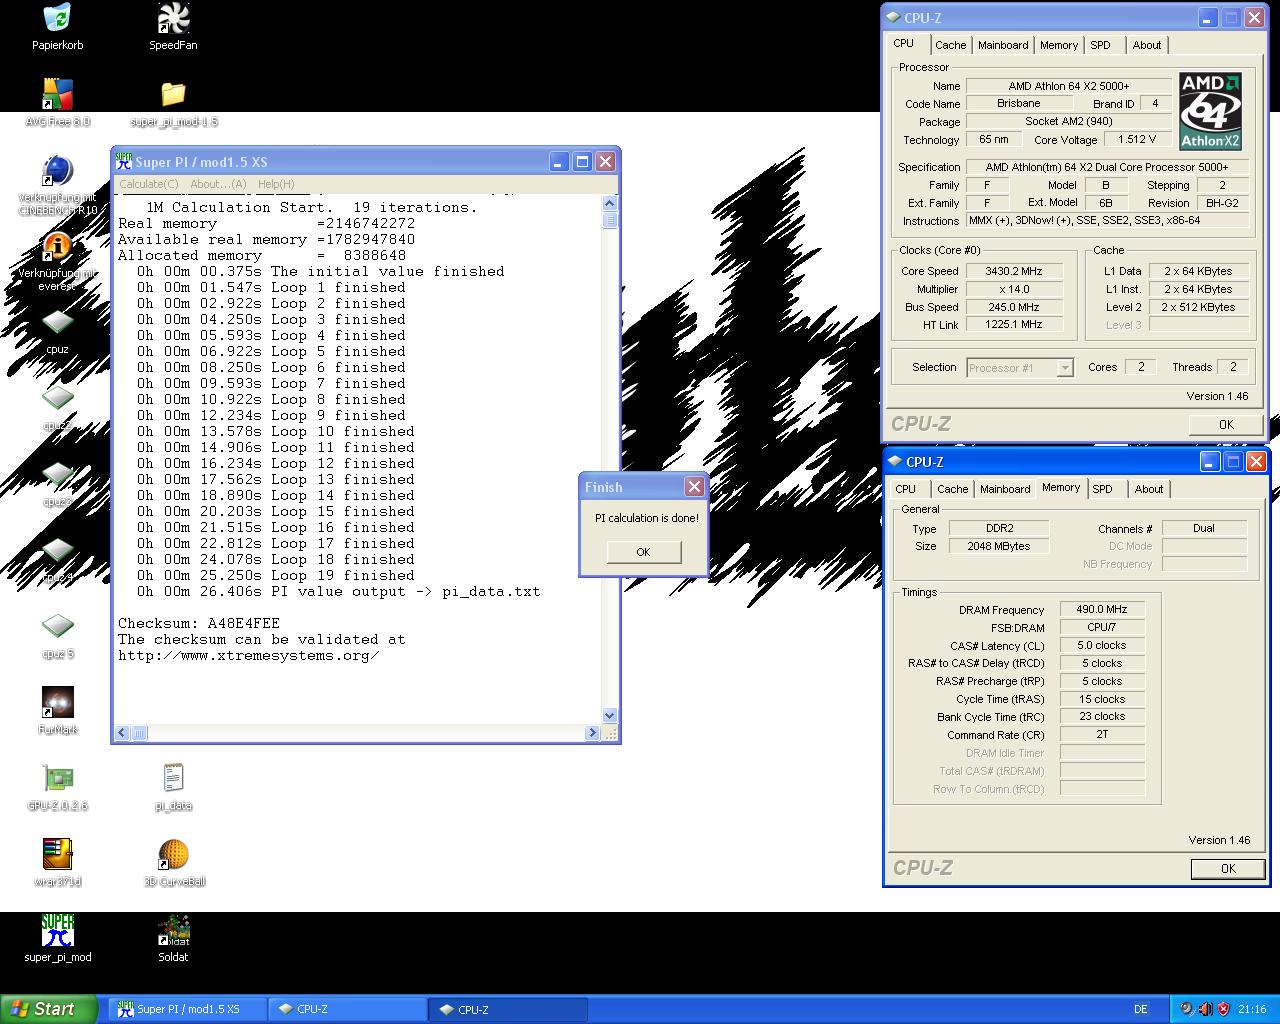Close the Finish dialog with its X
The width and height of the screenshot is (1280, 1024).
[x=694, y=486]
